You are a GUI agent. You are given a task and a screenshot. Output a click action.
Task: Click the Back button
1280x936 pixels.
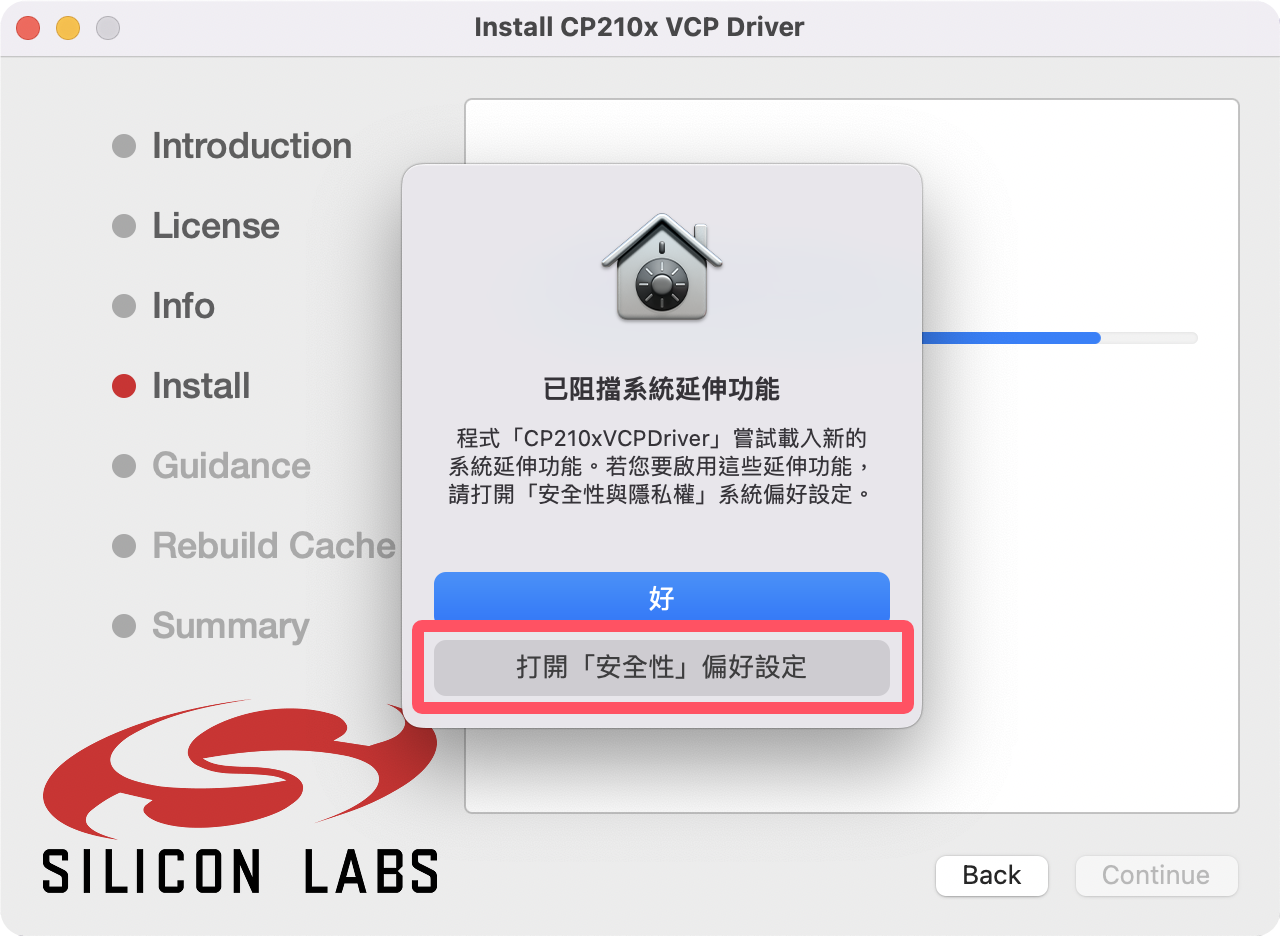coord(992,876)
